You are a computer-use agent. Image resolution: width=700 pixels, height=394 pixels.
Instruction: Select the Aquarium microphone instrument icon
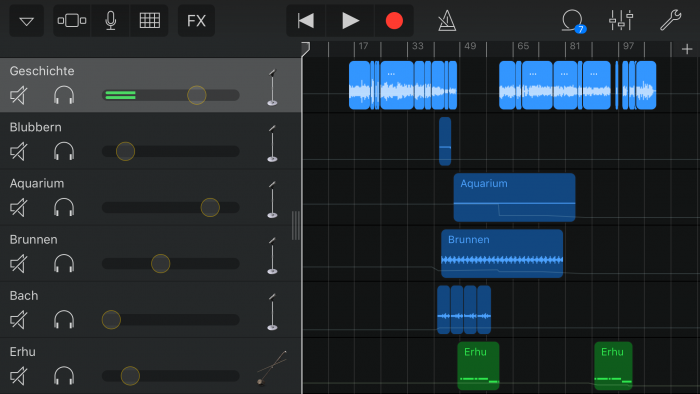click(x=272, y=200)
